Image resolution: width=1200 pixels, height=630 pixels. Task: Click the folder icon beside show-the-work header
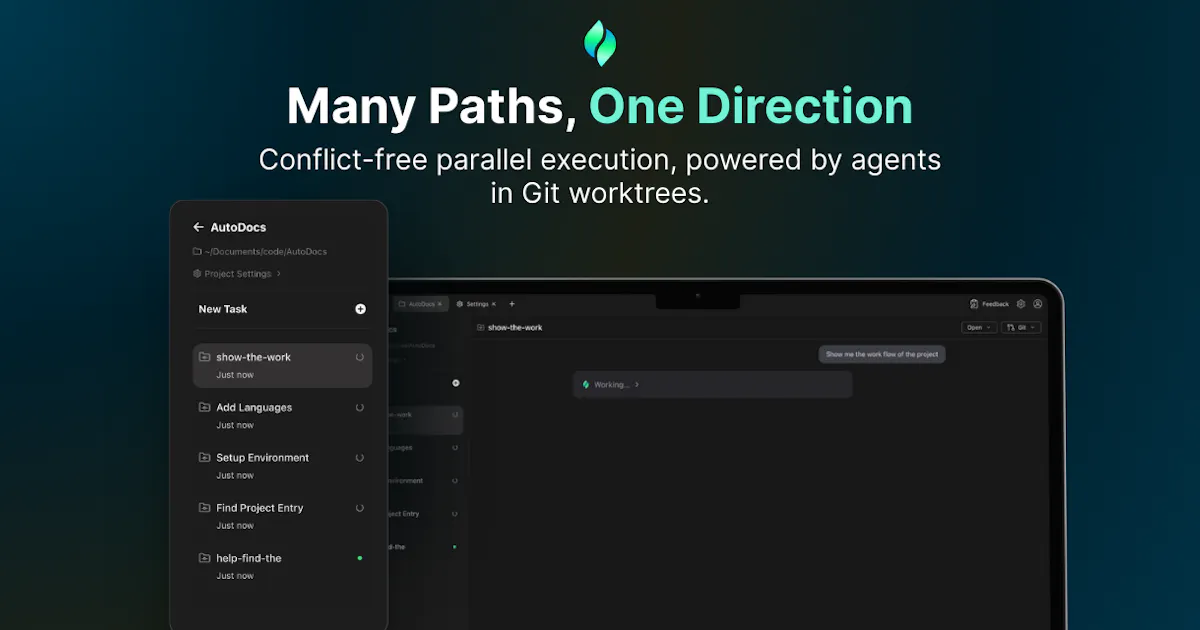coord(480,327)
